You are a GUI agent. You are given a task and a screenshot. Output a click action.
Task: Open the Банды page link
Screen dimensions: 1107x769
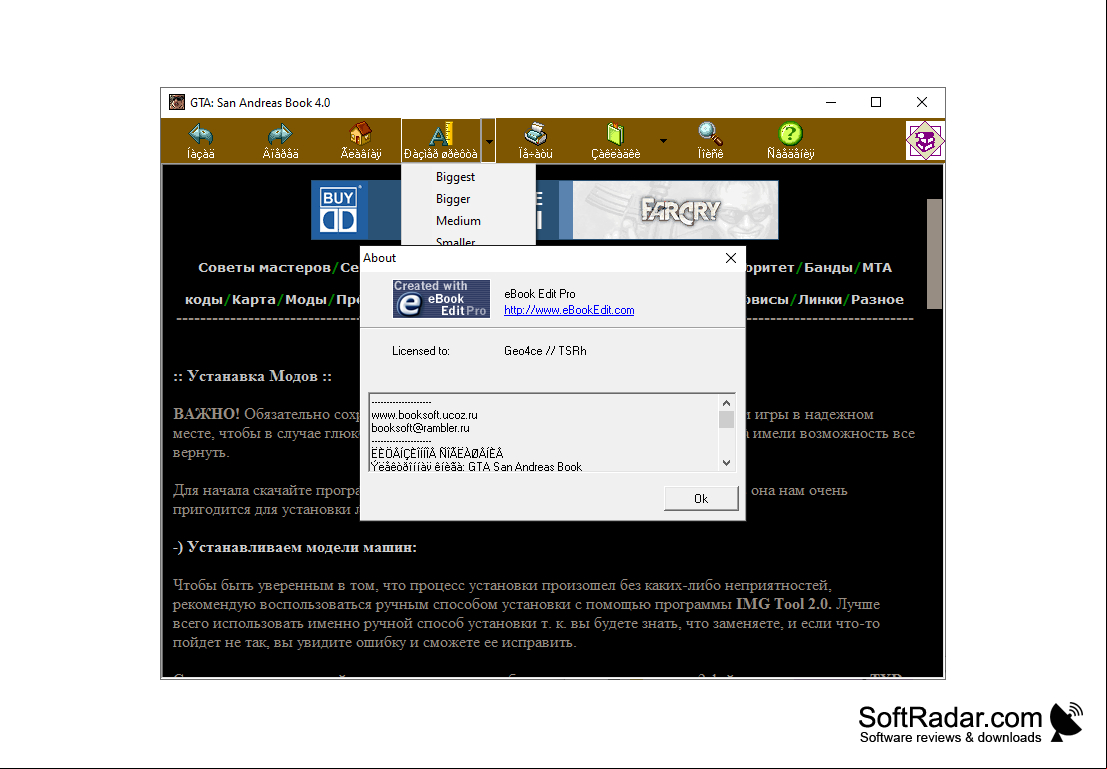(x=828, y=268)
